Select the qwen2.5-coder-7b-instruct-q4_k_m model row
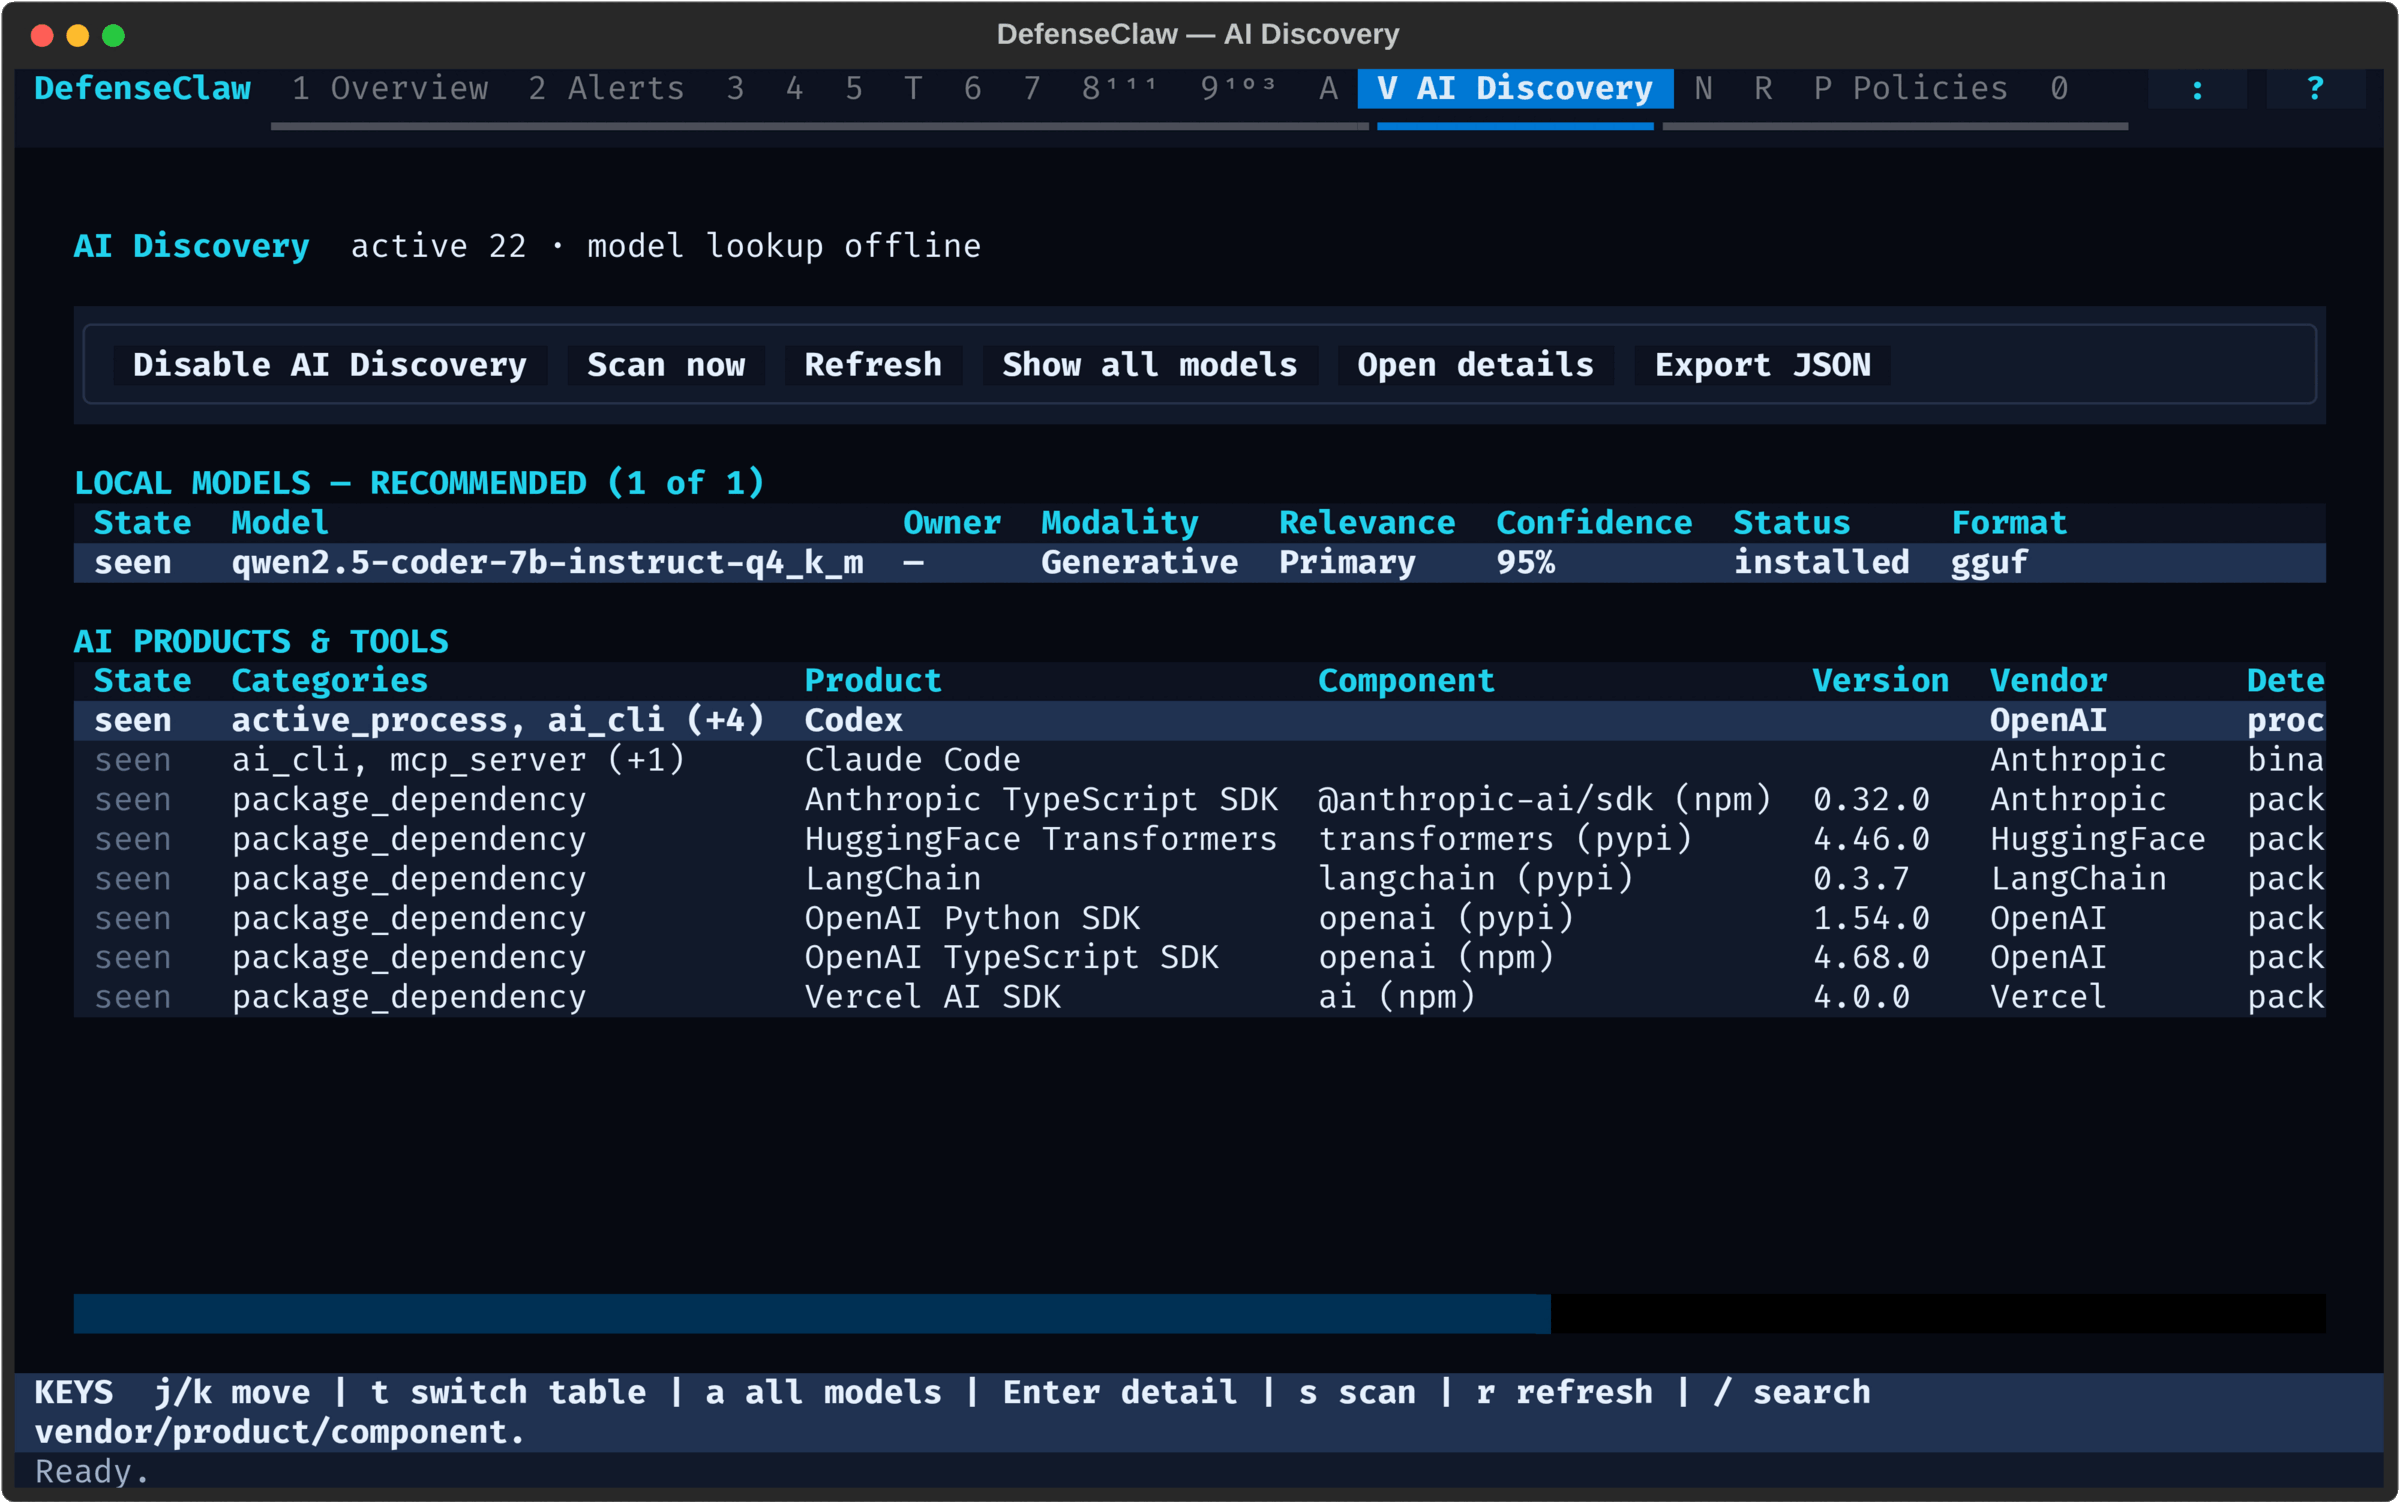This screenshot has height=1504, width=2400. point(1200,563)
